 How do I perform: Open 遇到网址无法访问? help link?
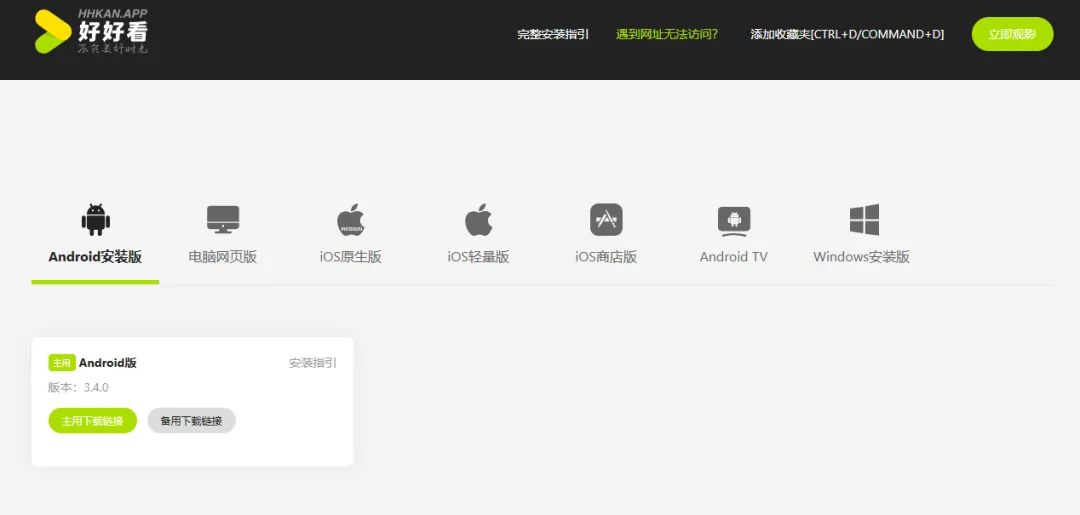click(667, 34)
